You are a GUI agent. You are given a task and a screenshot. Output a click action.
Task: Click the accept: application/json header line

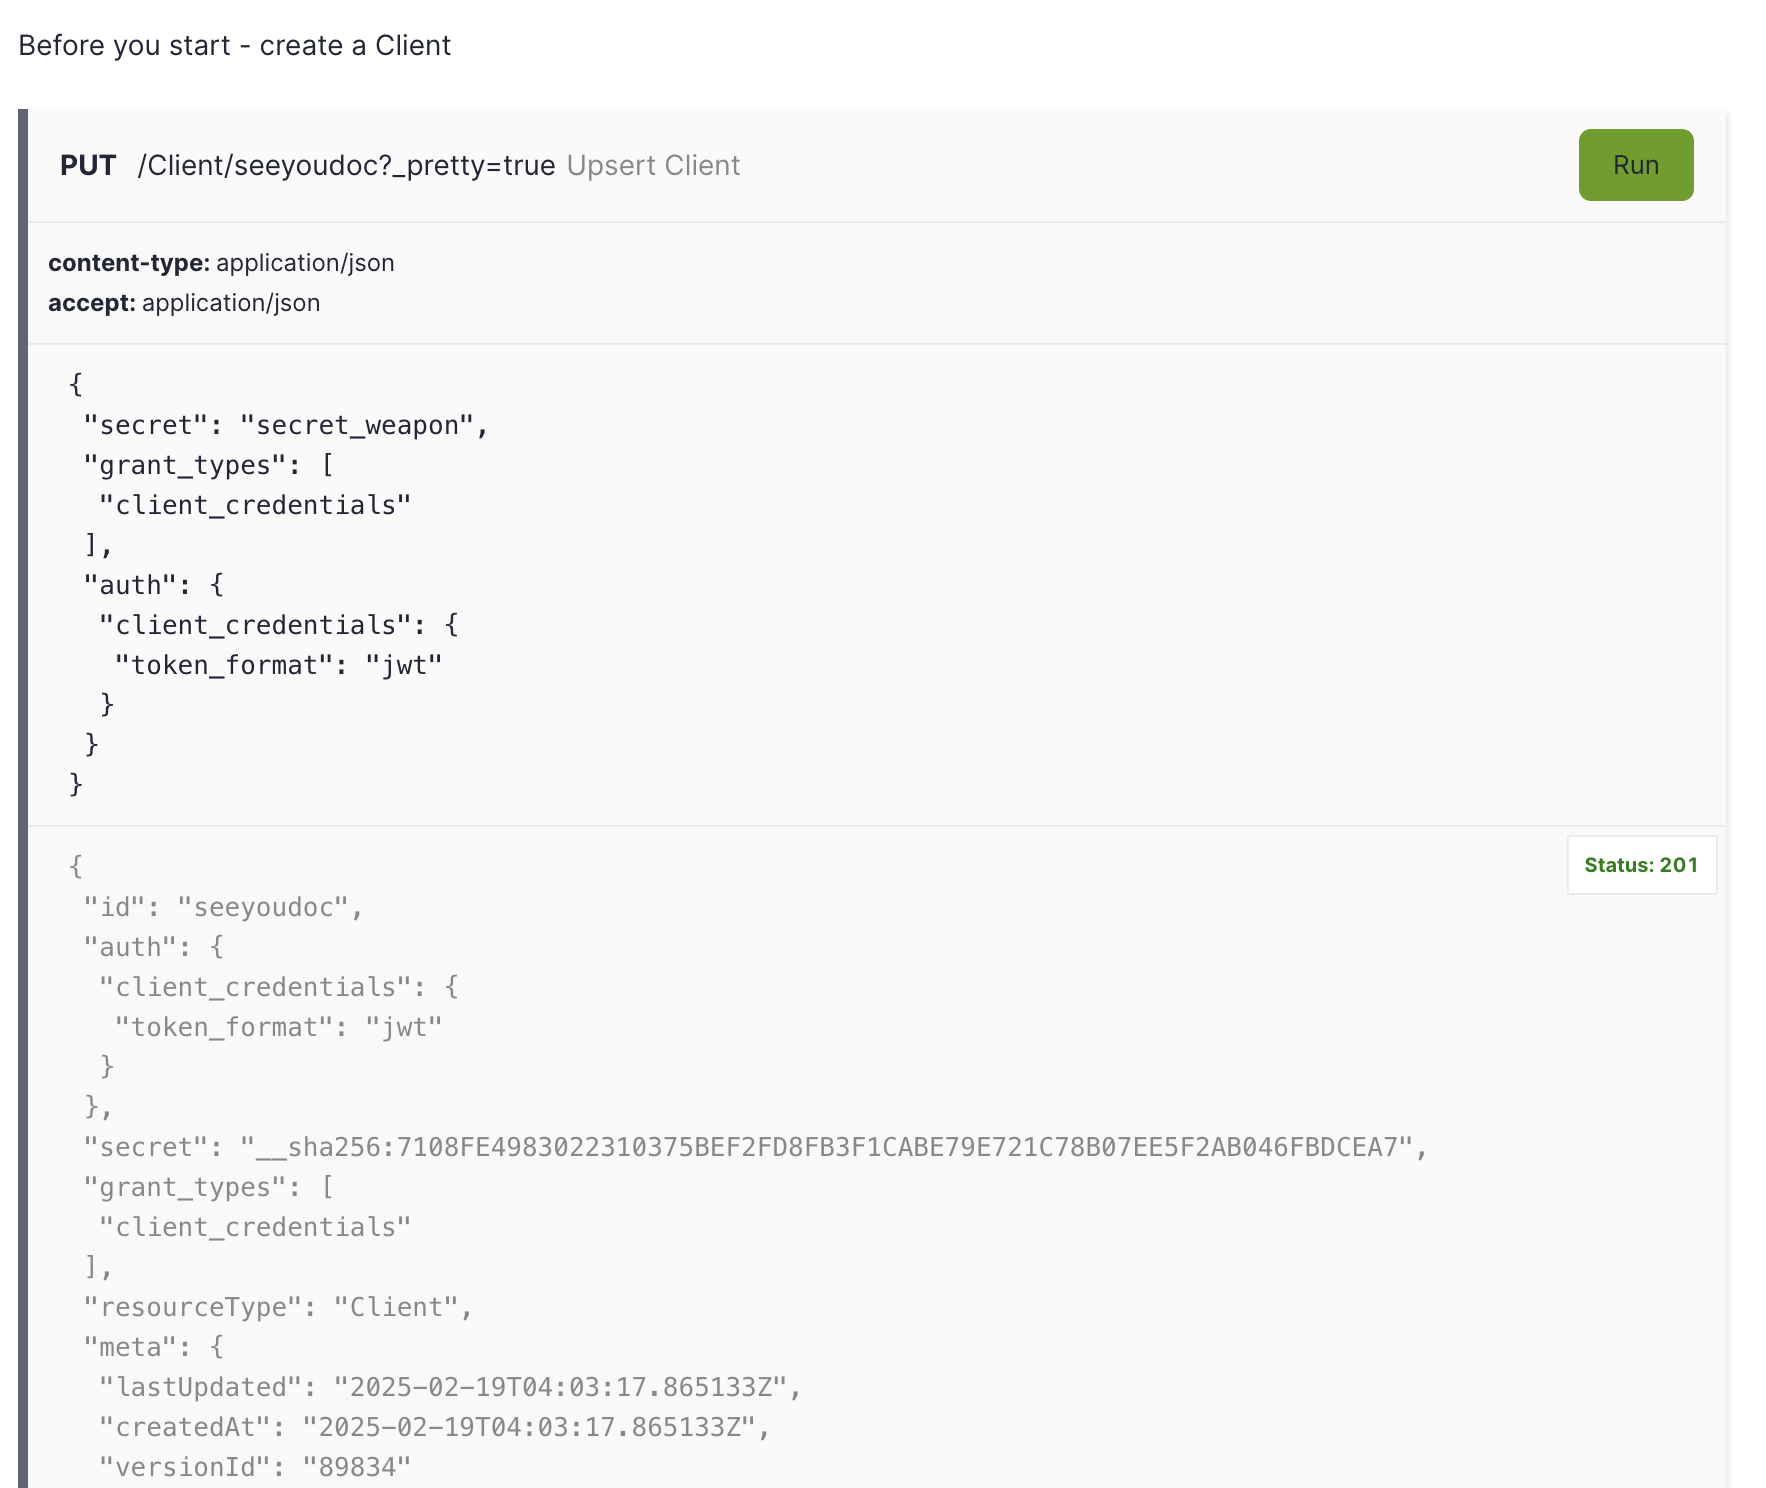(x=184, y=303)
